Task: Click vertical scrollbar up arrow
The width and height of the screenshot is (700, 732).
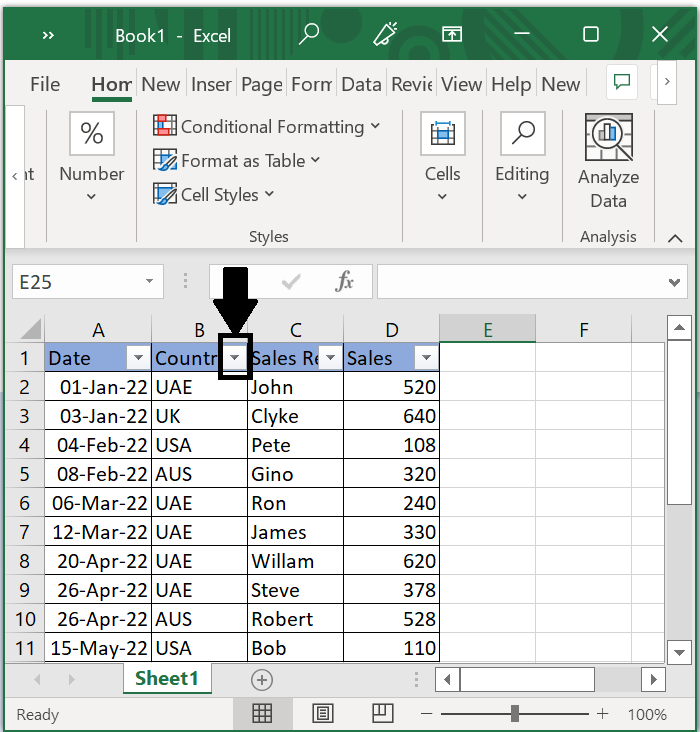Action: click(x=679, y=327)
